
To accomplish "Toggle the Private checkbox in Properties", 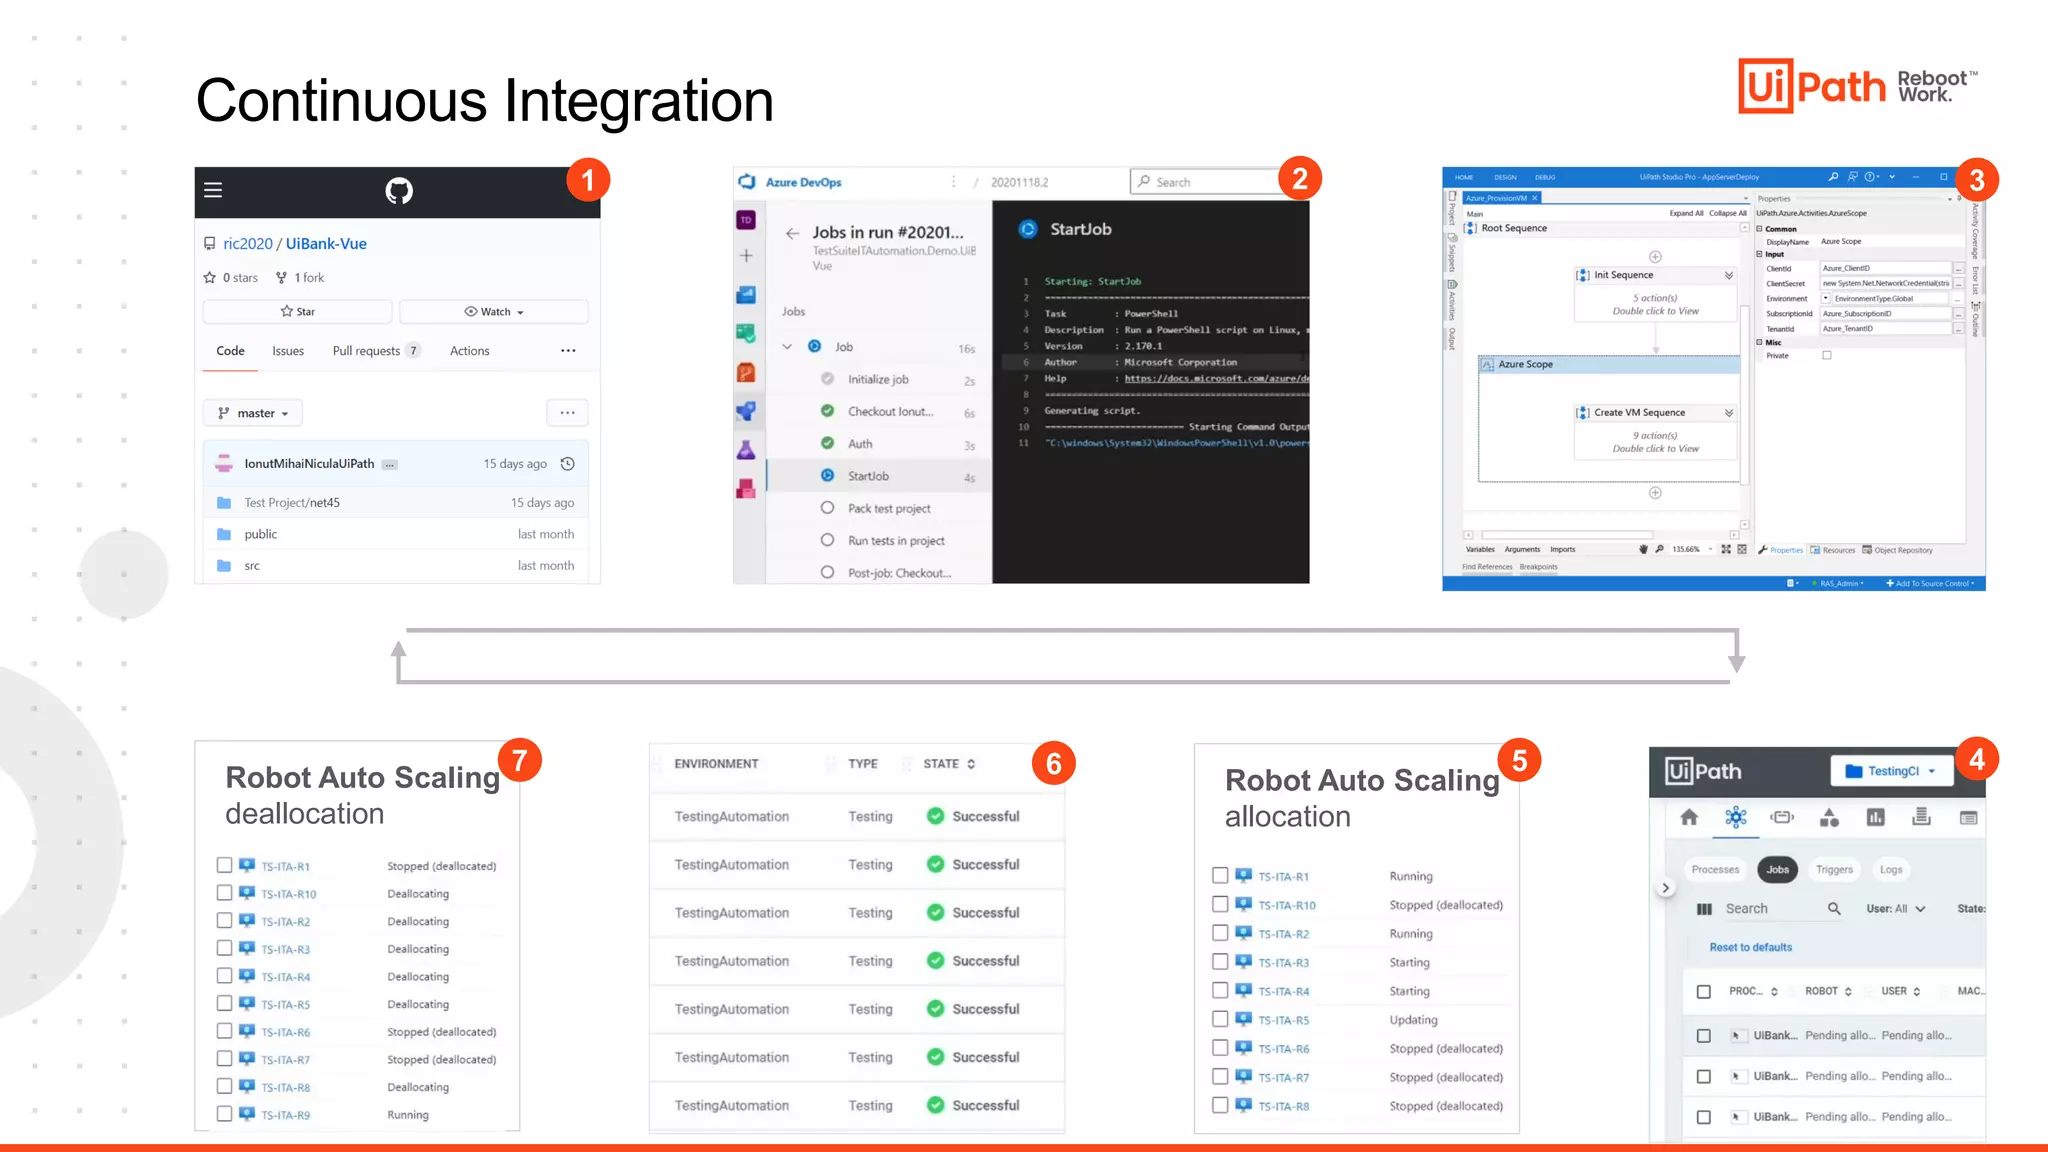I will coord(1826,356).
